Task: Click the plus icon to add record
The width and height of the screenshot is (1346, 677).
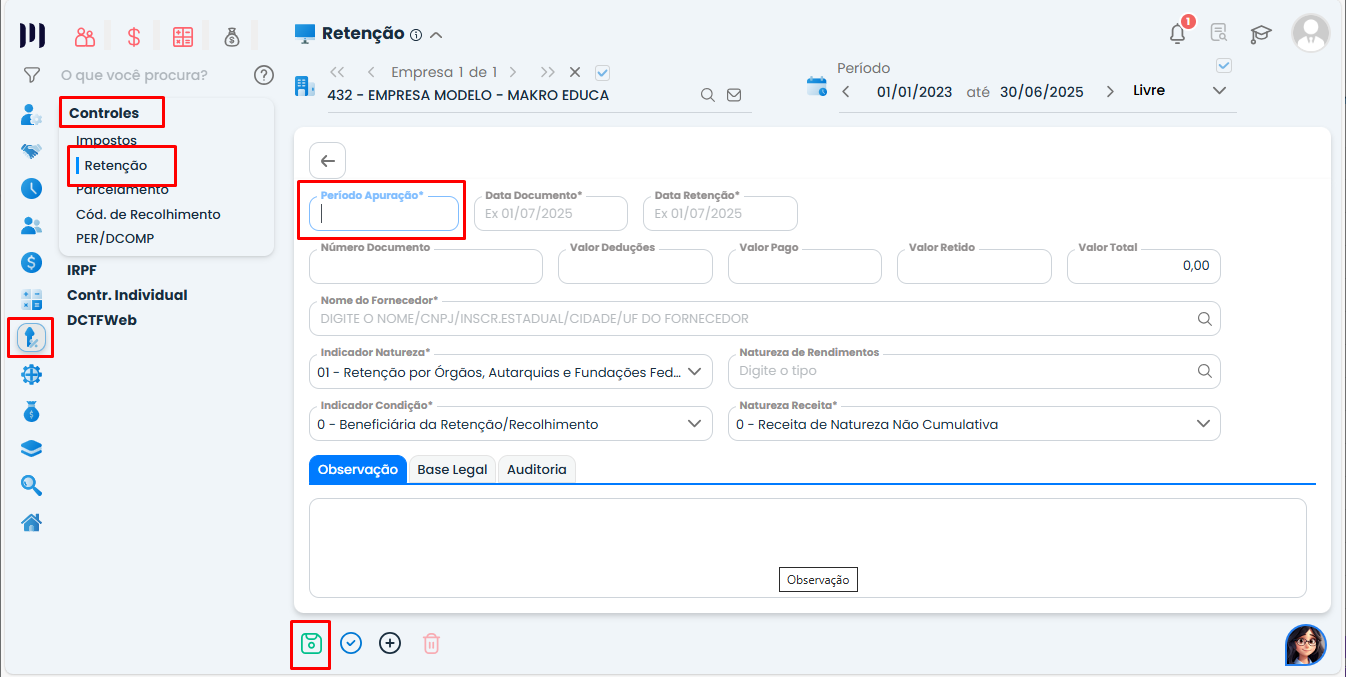Action: (x=390, y=643)
